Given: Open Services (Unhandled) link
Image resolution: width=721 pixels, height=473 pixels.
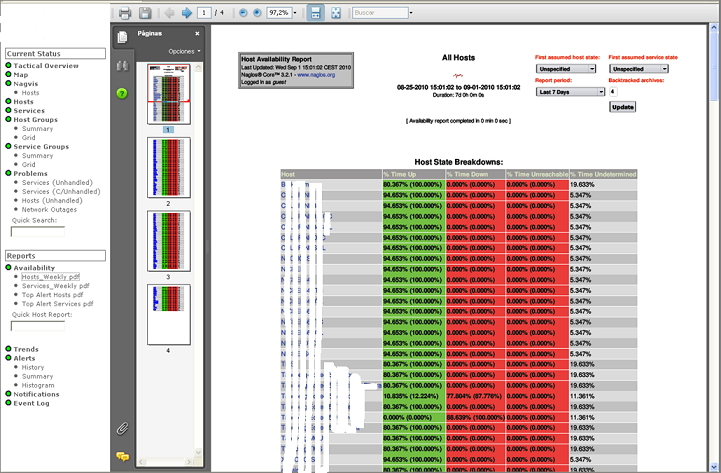Looking at the screenshot, I should (x=57, y=182).
